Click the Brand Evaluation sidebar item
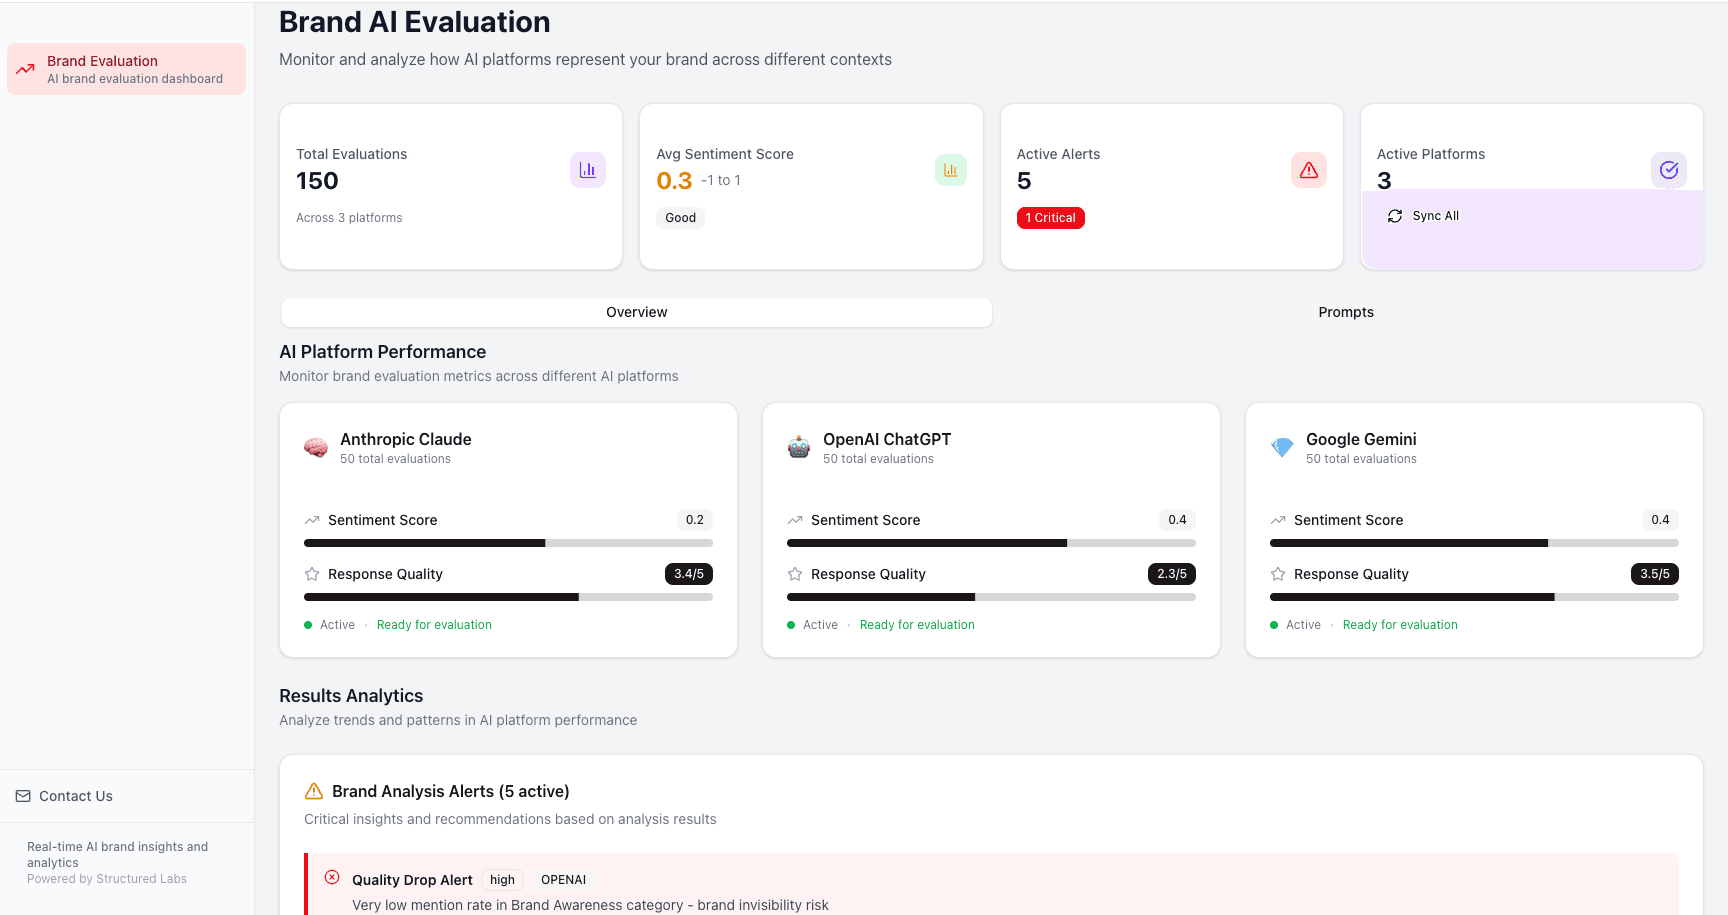 tap(126, 69)
